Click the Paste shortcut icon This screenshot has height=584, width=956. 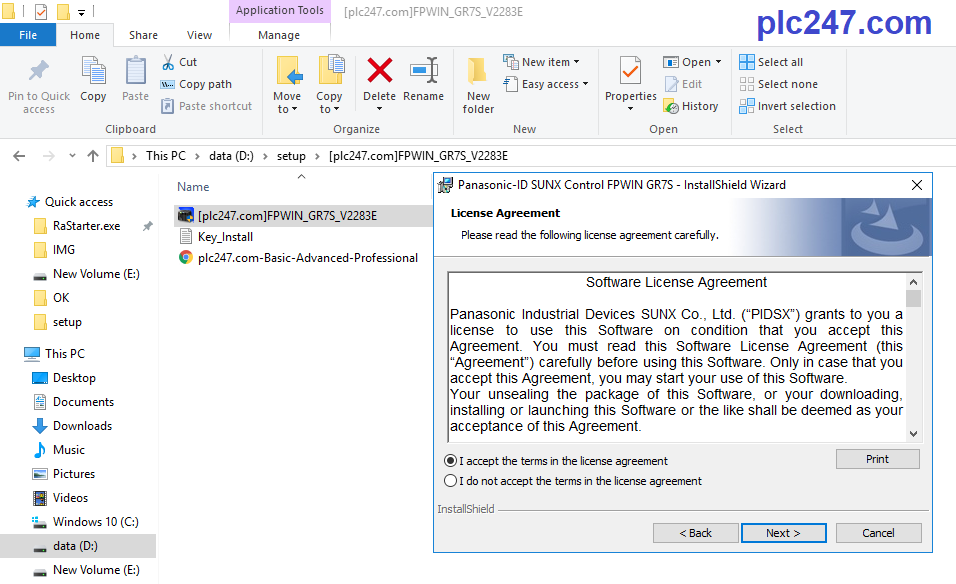(x=168, y=106)
